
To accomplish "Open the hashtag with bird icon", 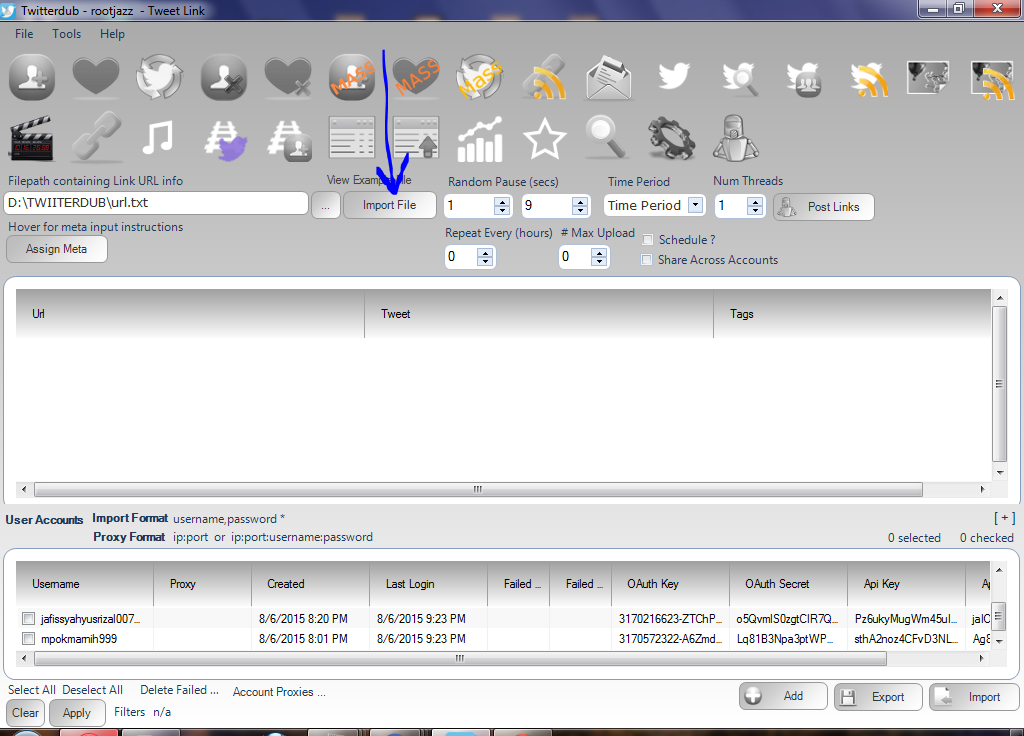I will [225, 140].
